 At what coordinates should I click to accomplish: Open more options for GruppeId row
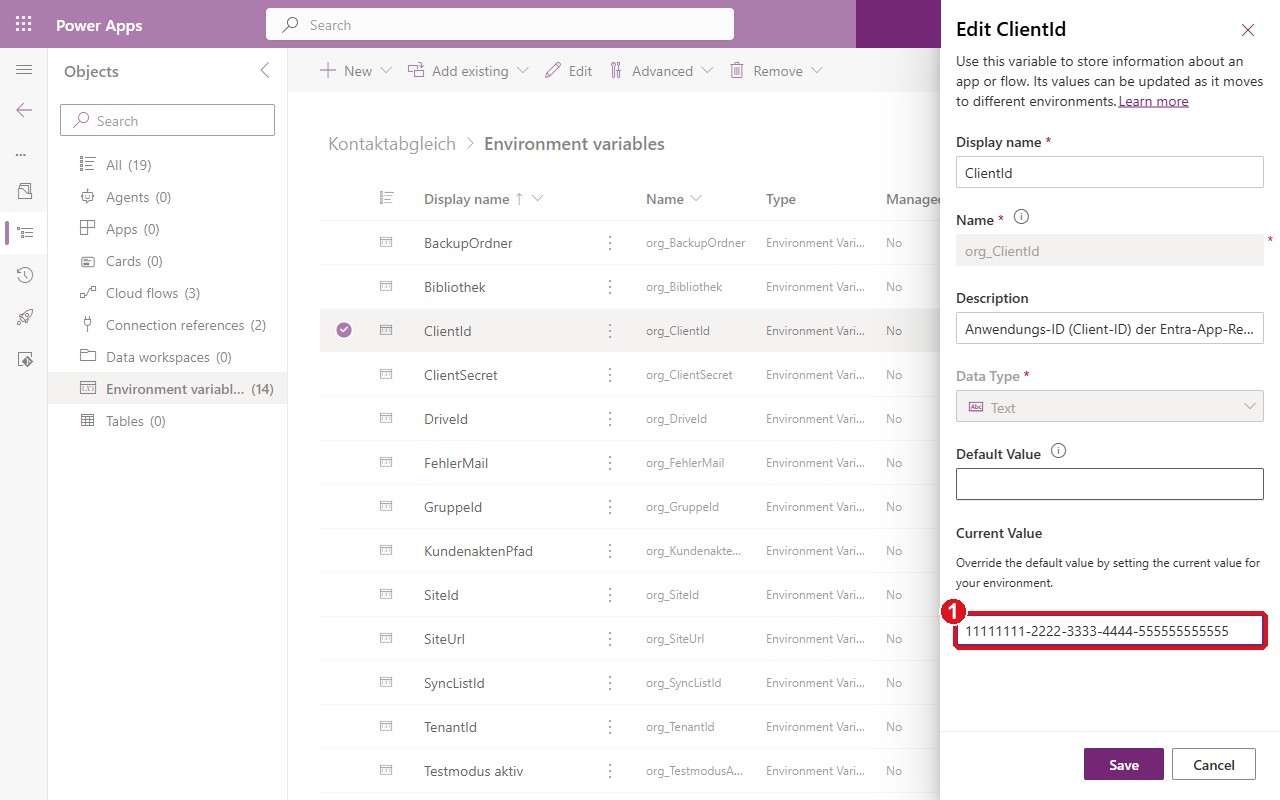click(x=610, y=507)
